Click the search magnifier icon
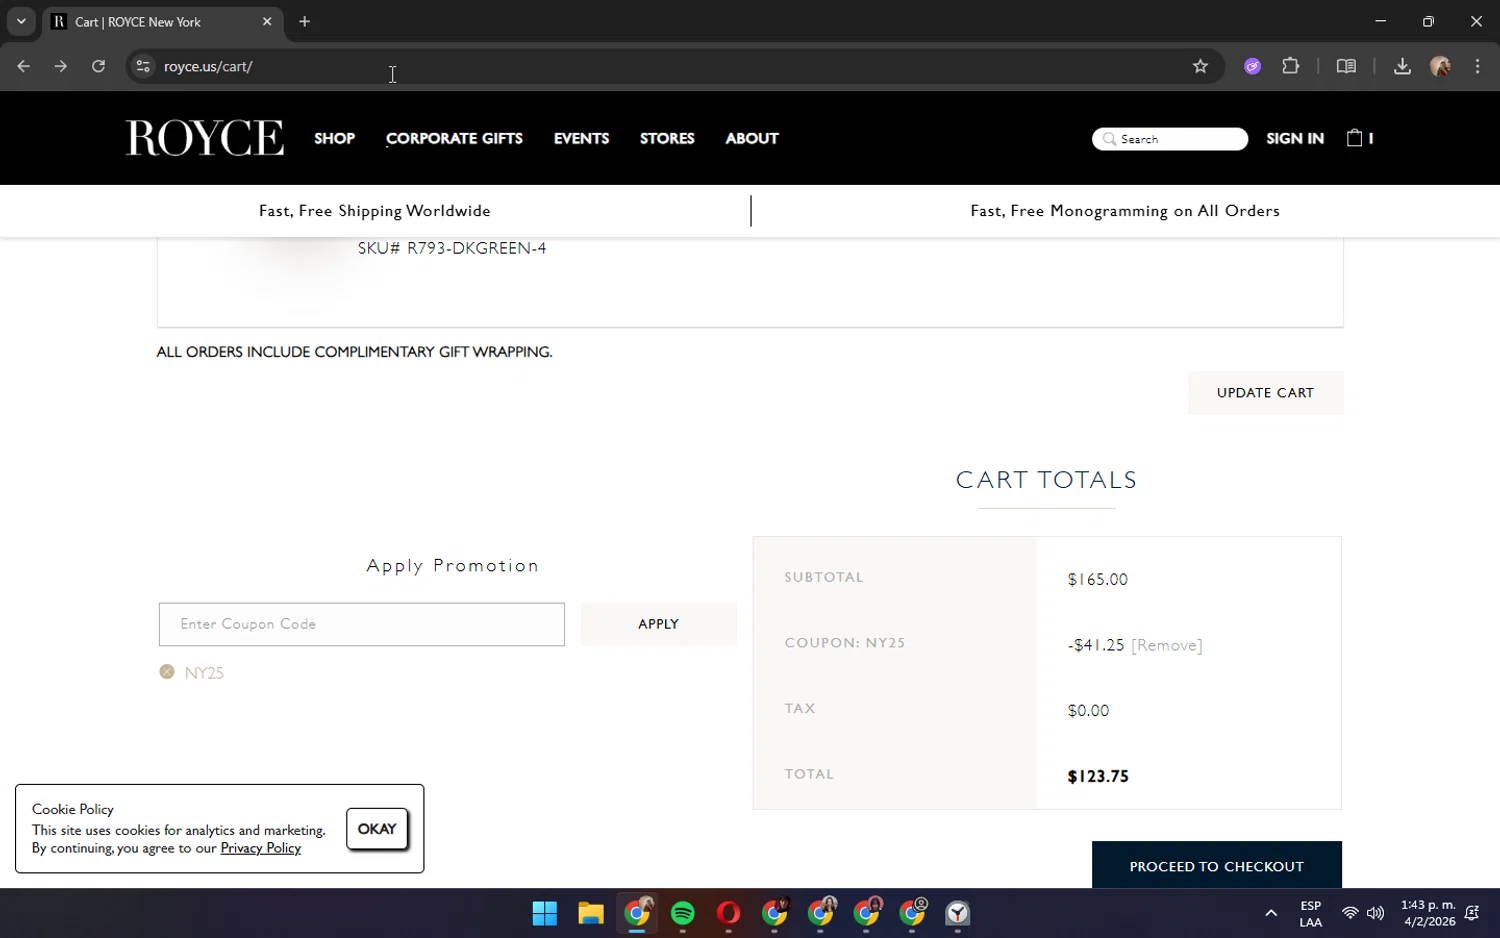 [1109, 139]
